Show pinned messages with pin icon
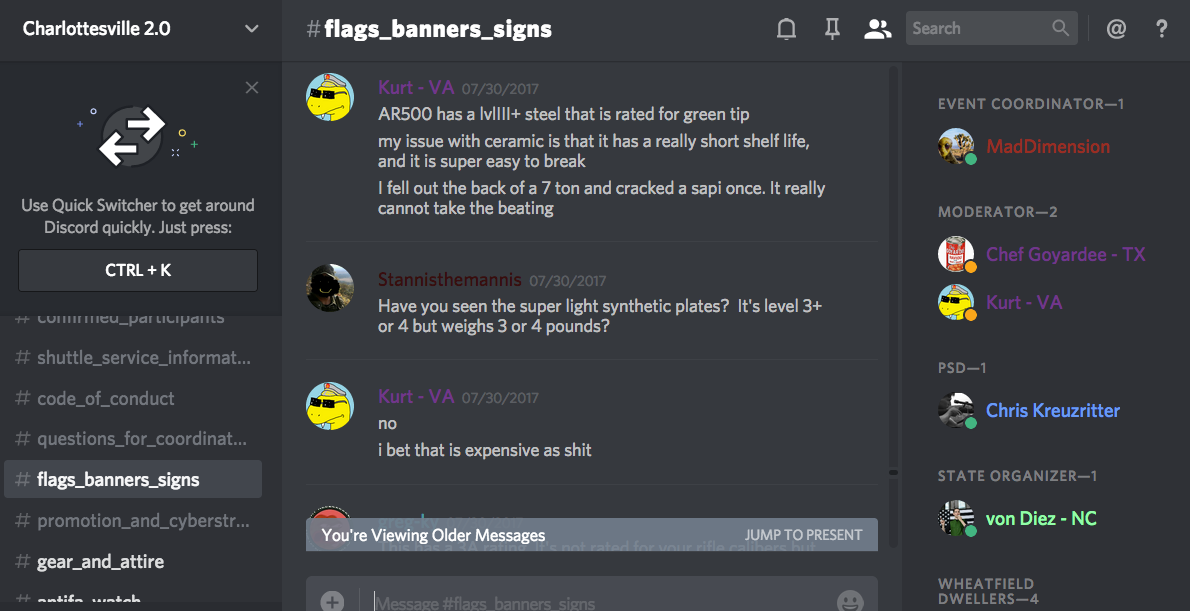The width and height of the screenshot is (1190, 611). click(x=833, y=29)
